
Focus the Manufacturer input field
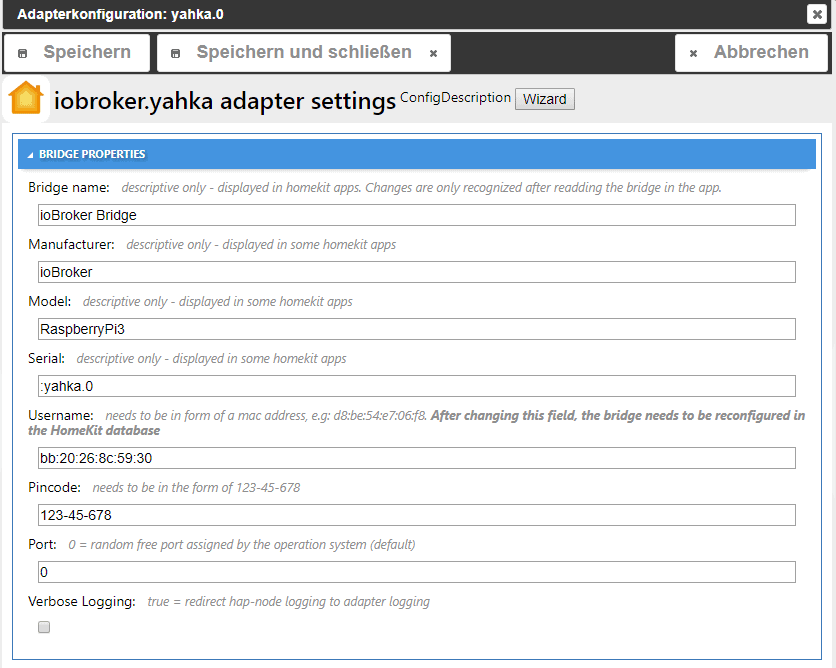(416, 272)
